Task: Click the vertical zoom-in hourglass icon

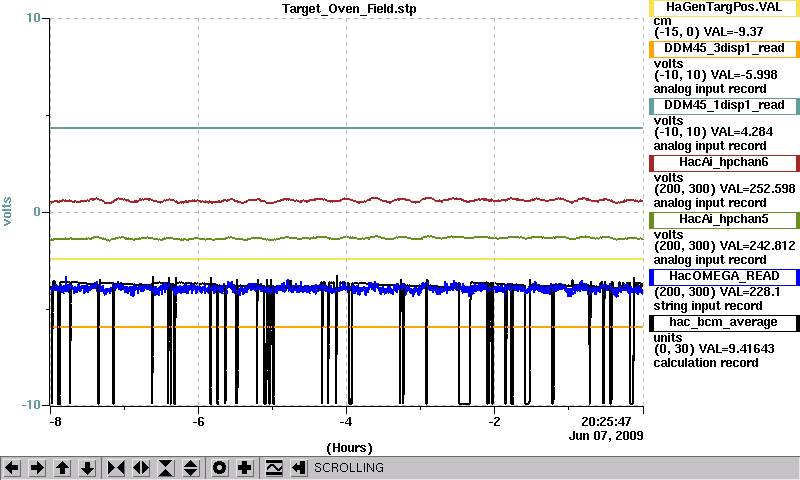Action: (x=166, y=468)
